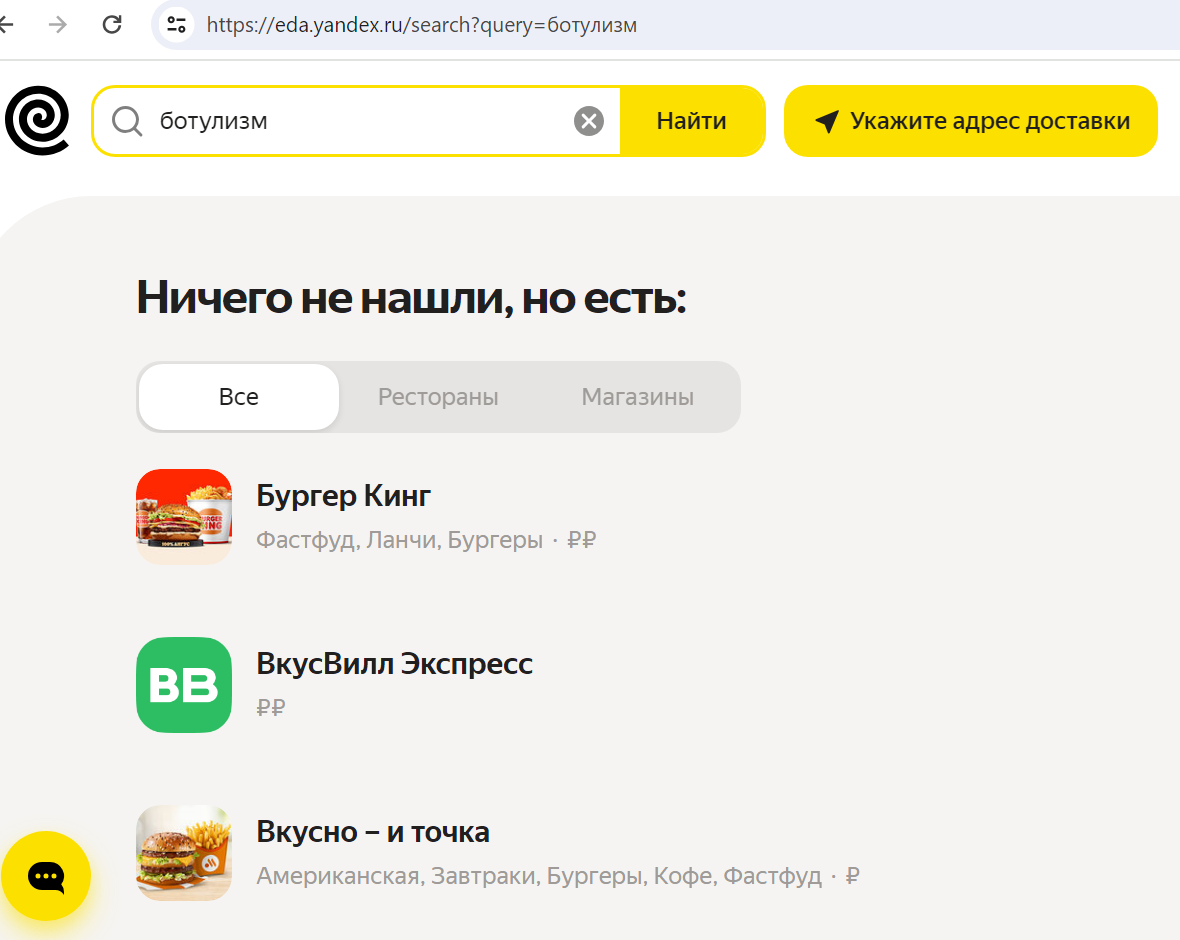Viewport: 1180px width, 940px height.
Task: Click the magnifier icon in search box
Action: coord(127,121)
